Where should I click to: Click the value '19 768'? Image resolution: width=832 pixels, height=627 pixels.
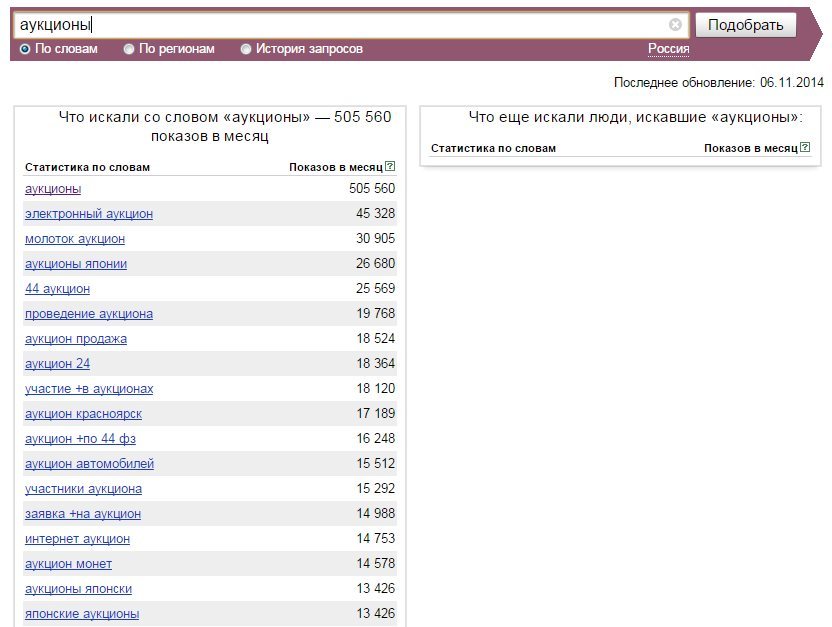[x=376, y=313]
